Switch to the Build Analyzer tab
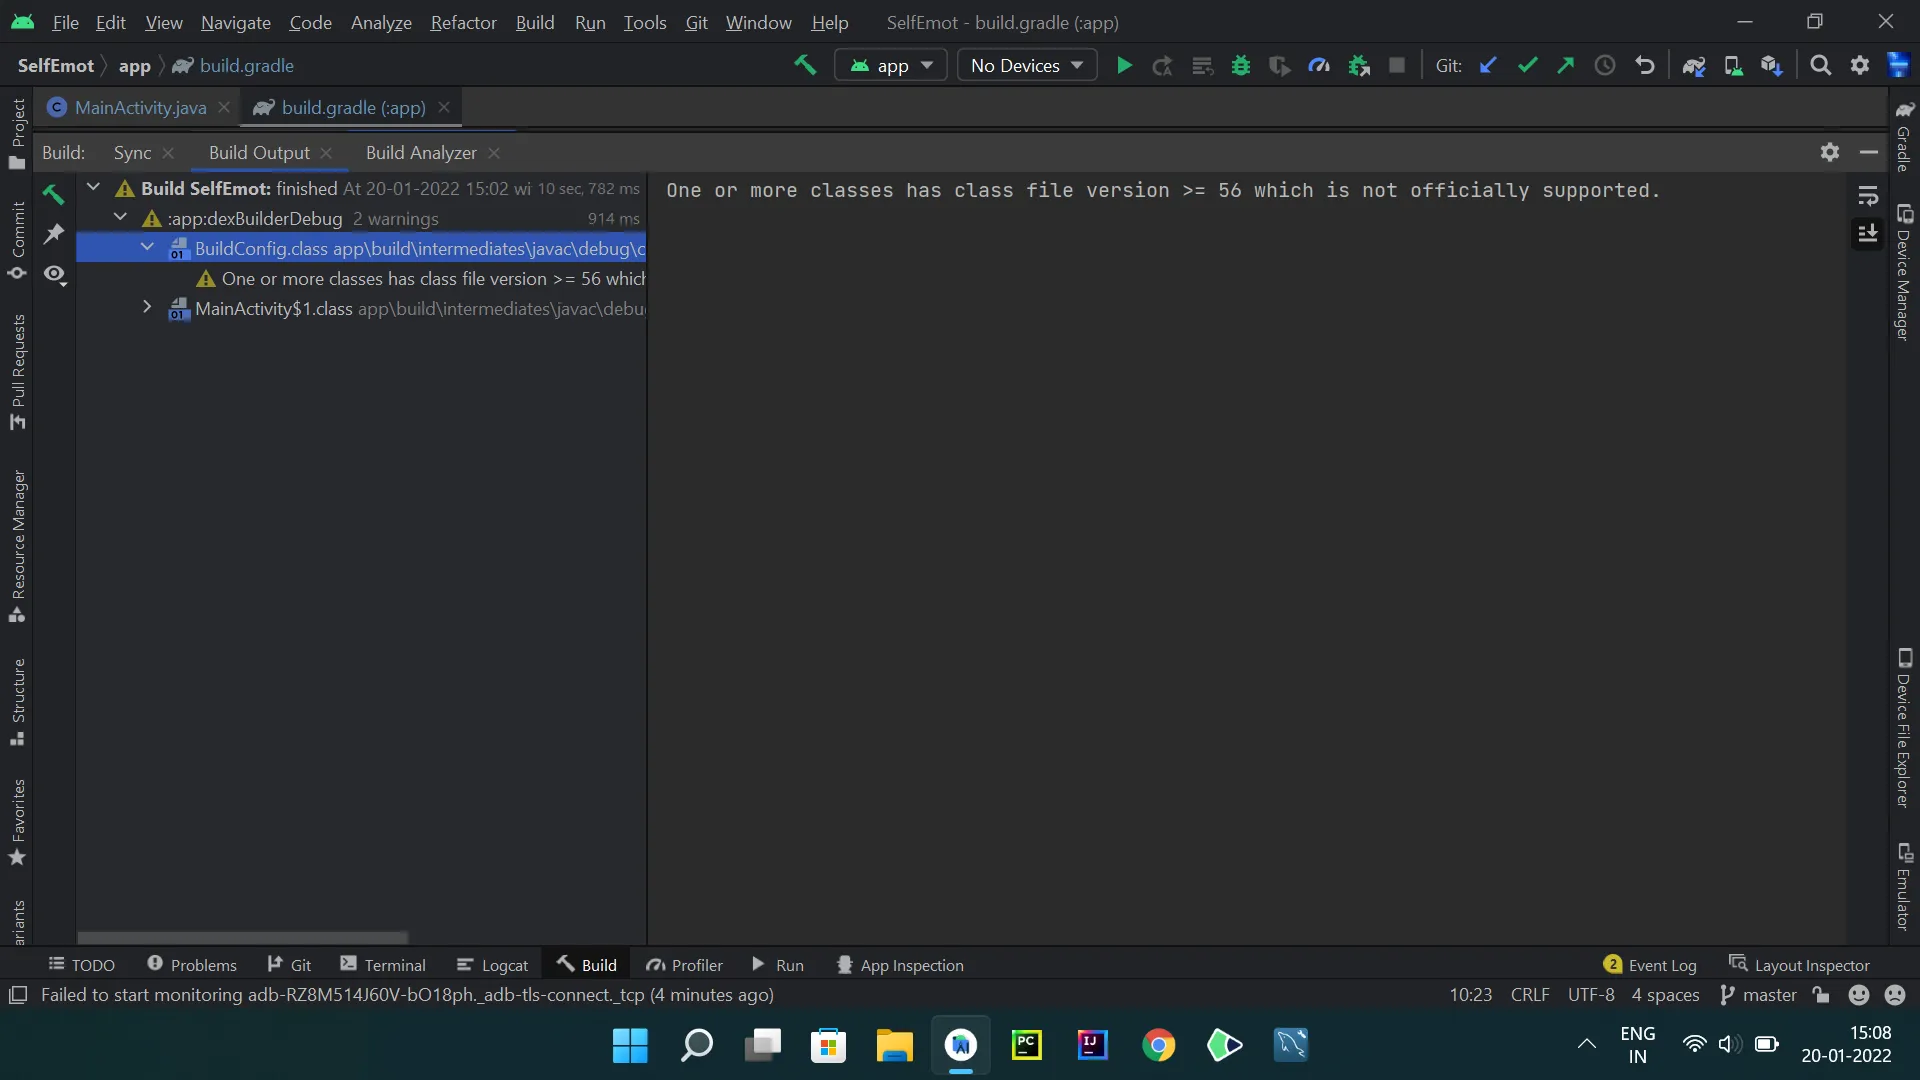The width and height of the screenshot is (1920, 1080). (421, 153)
